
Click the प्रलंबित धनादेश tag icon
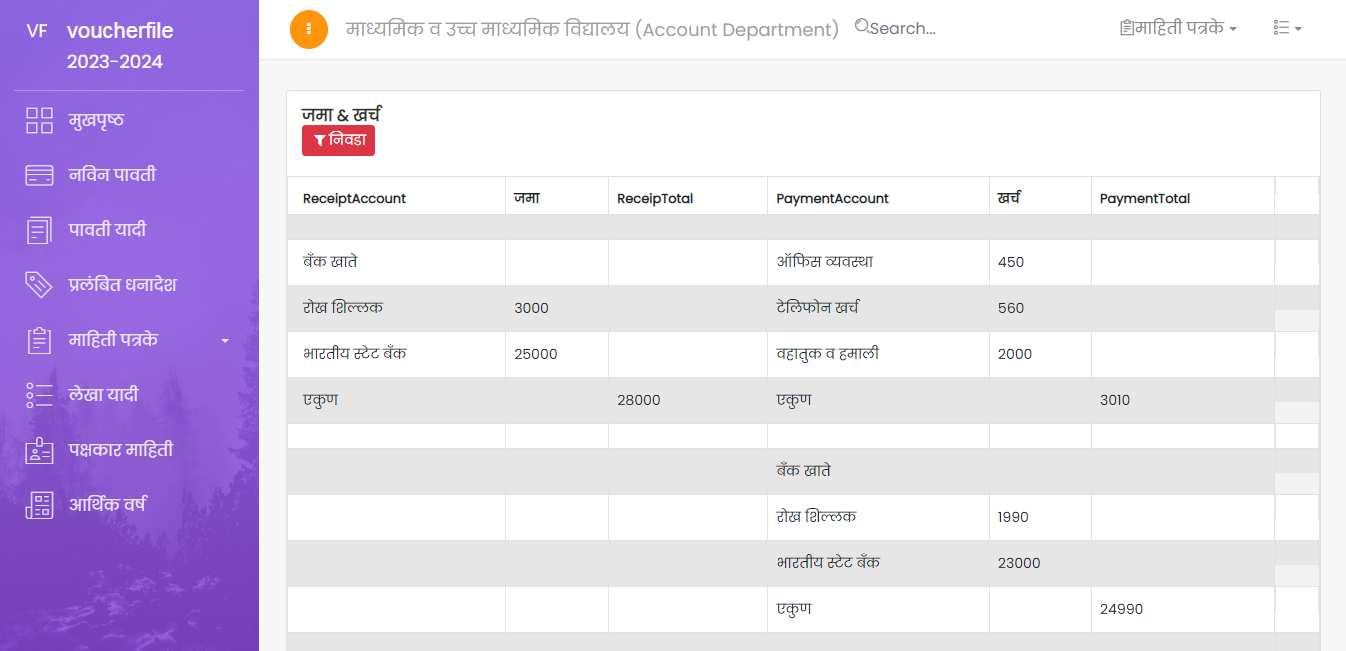[x=39, y=285]
